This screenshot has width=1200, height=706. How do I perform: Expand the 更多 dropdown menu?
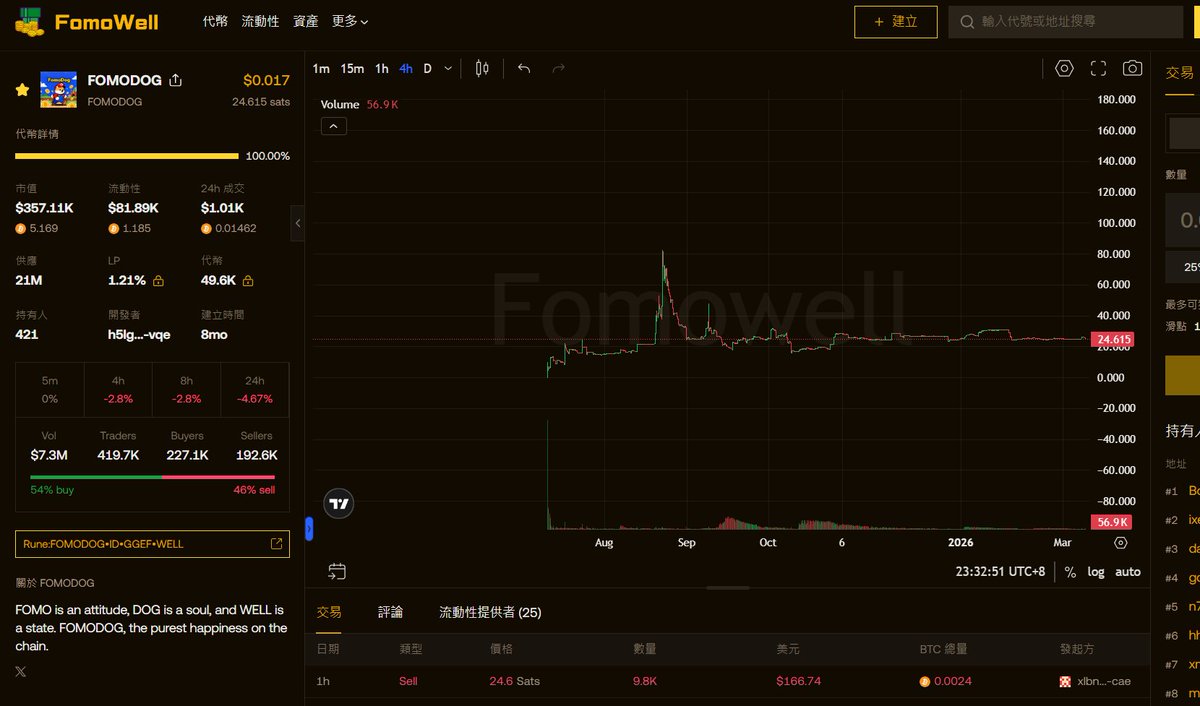(350, 21)
